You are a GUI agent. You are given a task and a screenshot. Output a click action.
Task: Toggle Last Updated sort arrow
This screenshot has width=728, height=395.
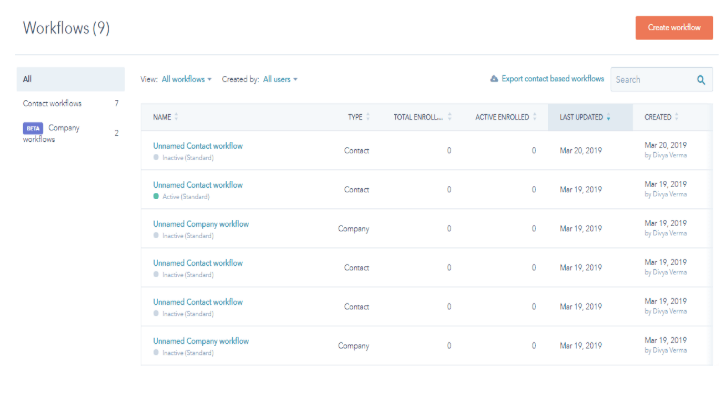(x=608, y=117)
